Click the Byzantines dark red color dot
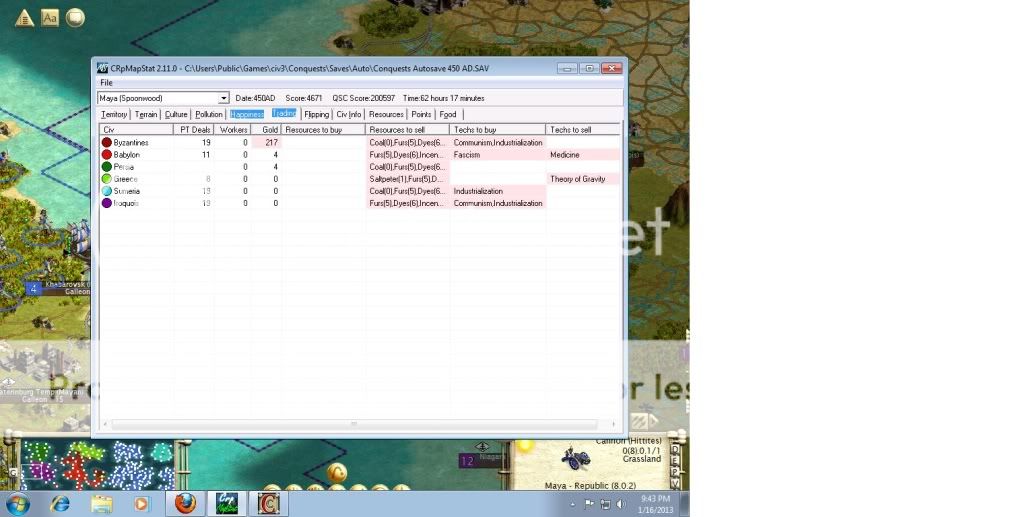This screenshot has height=517, width=1023. (x=107, y=142)
